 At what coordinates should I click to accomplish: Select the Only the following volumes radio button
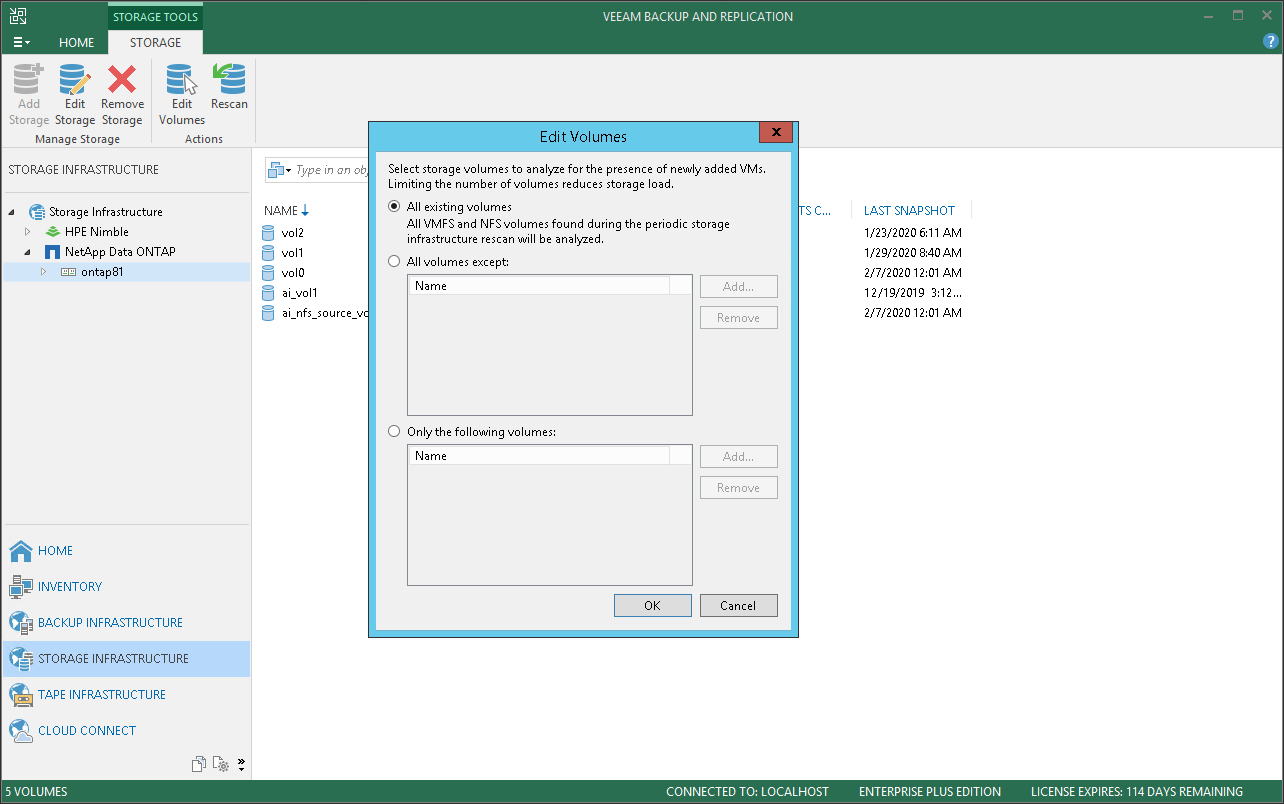(x=394, y=432)
